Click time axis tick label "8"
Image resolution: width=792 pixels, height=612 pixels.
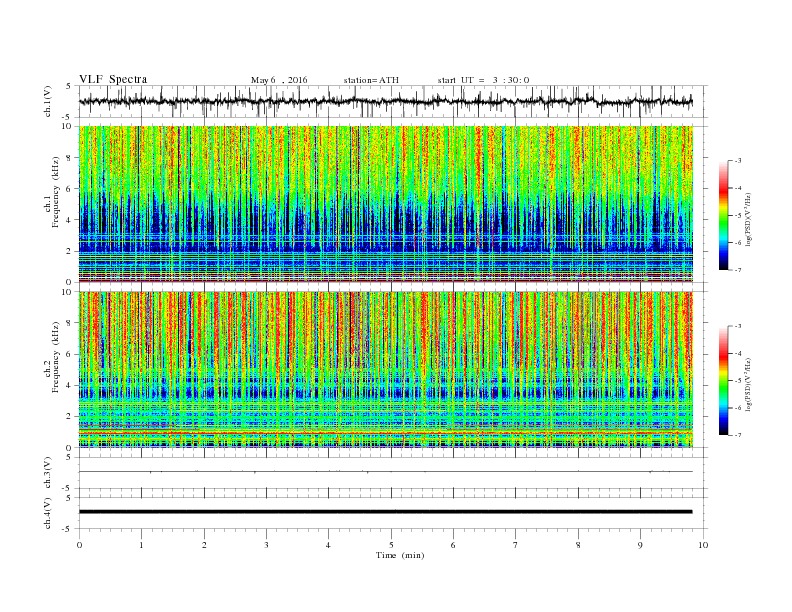click(x=578, y=545)
